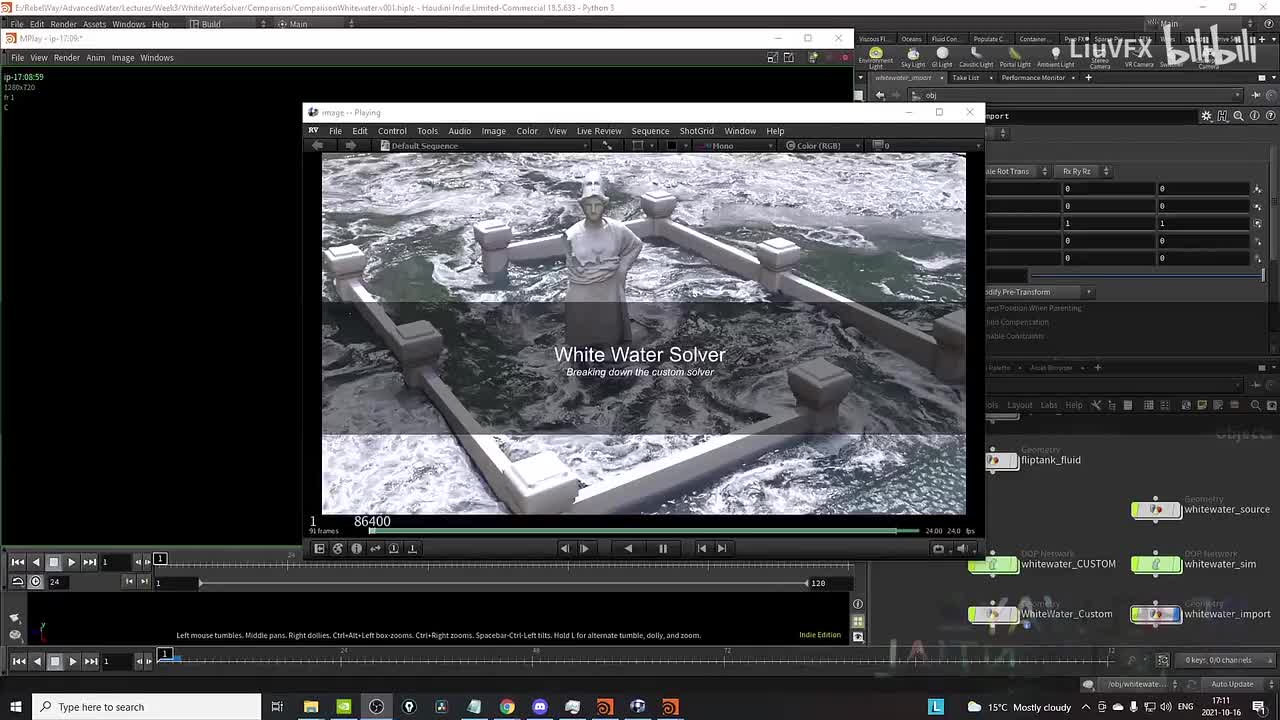Click the MPlay frame range slider
1280x720 pixels.
click(503, 583)
